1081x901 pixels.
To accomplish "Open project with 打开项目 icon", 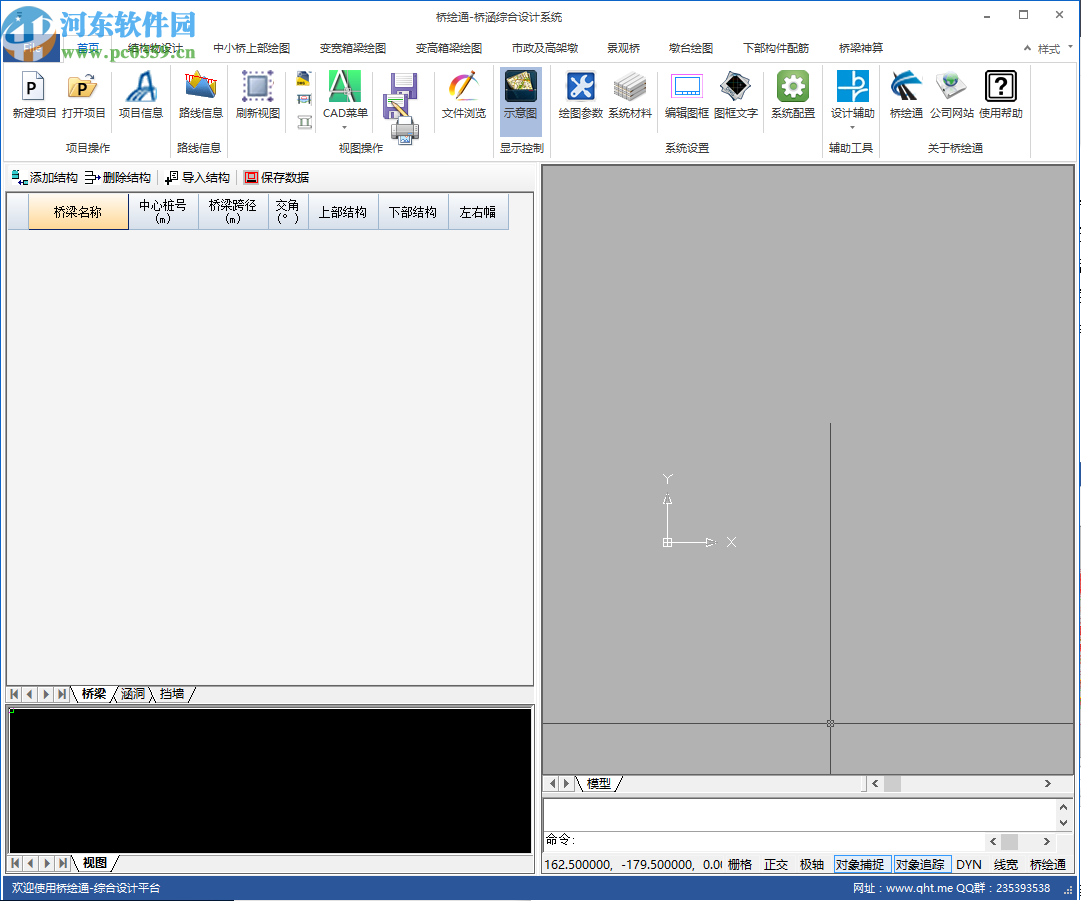I will point(83,95).
